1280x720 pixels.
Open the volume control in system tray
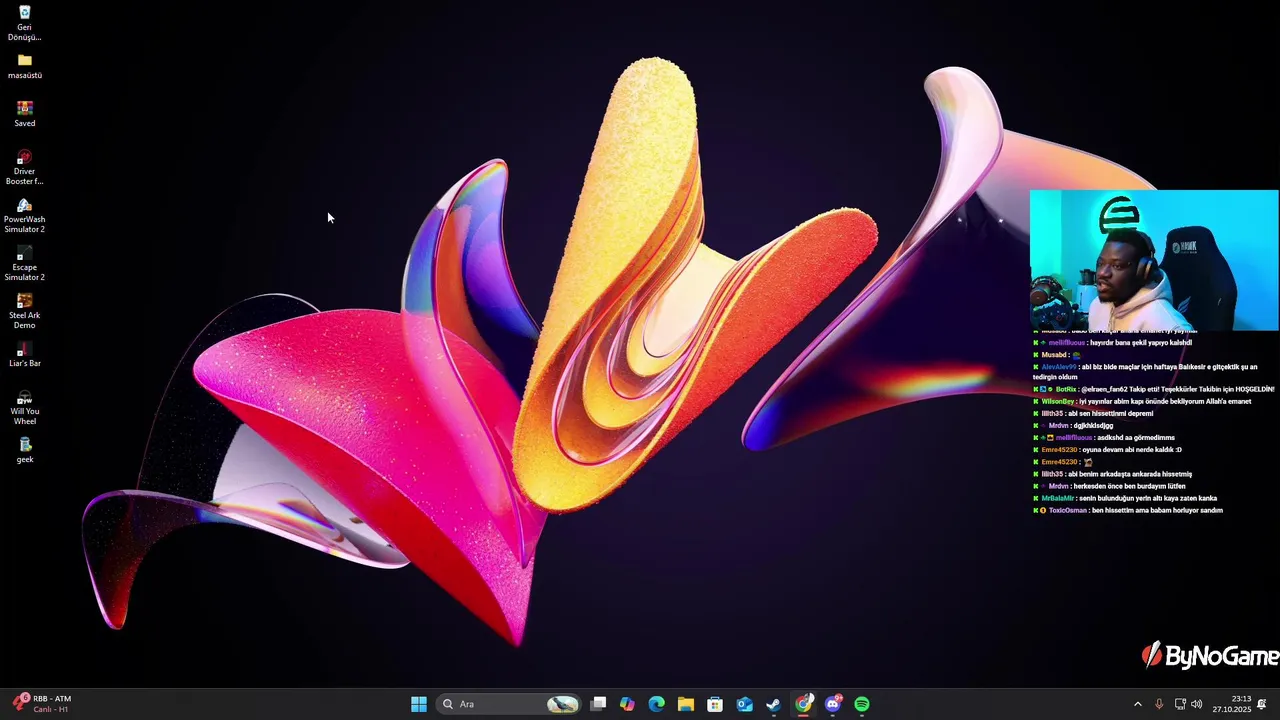(x=1197, y=704)
